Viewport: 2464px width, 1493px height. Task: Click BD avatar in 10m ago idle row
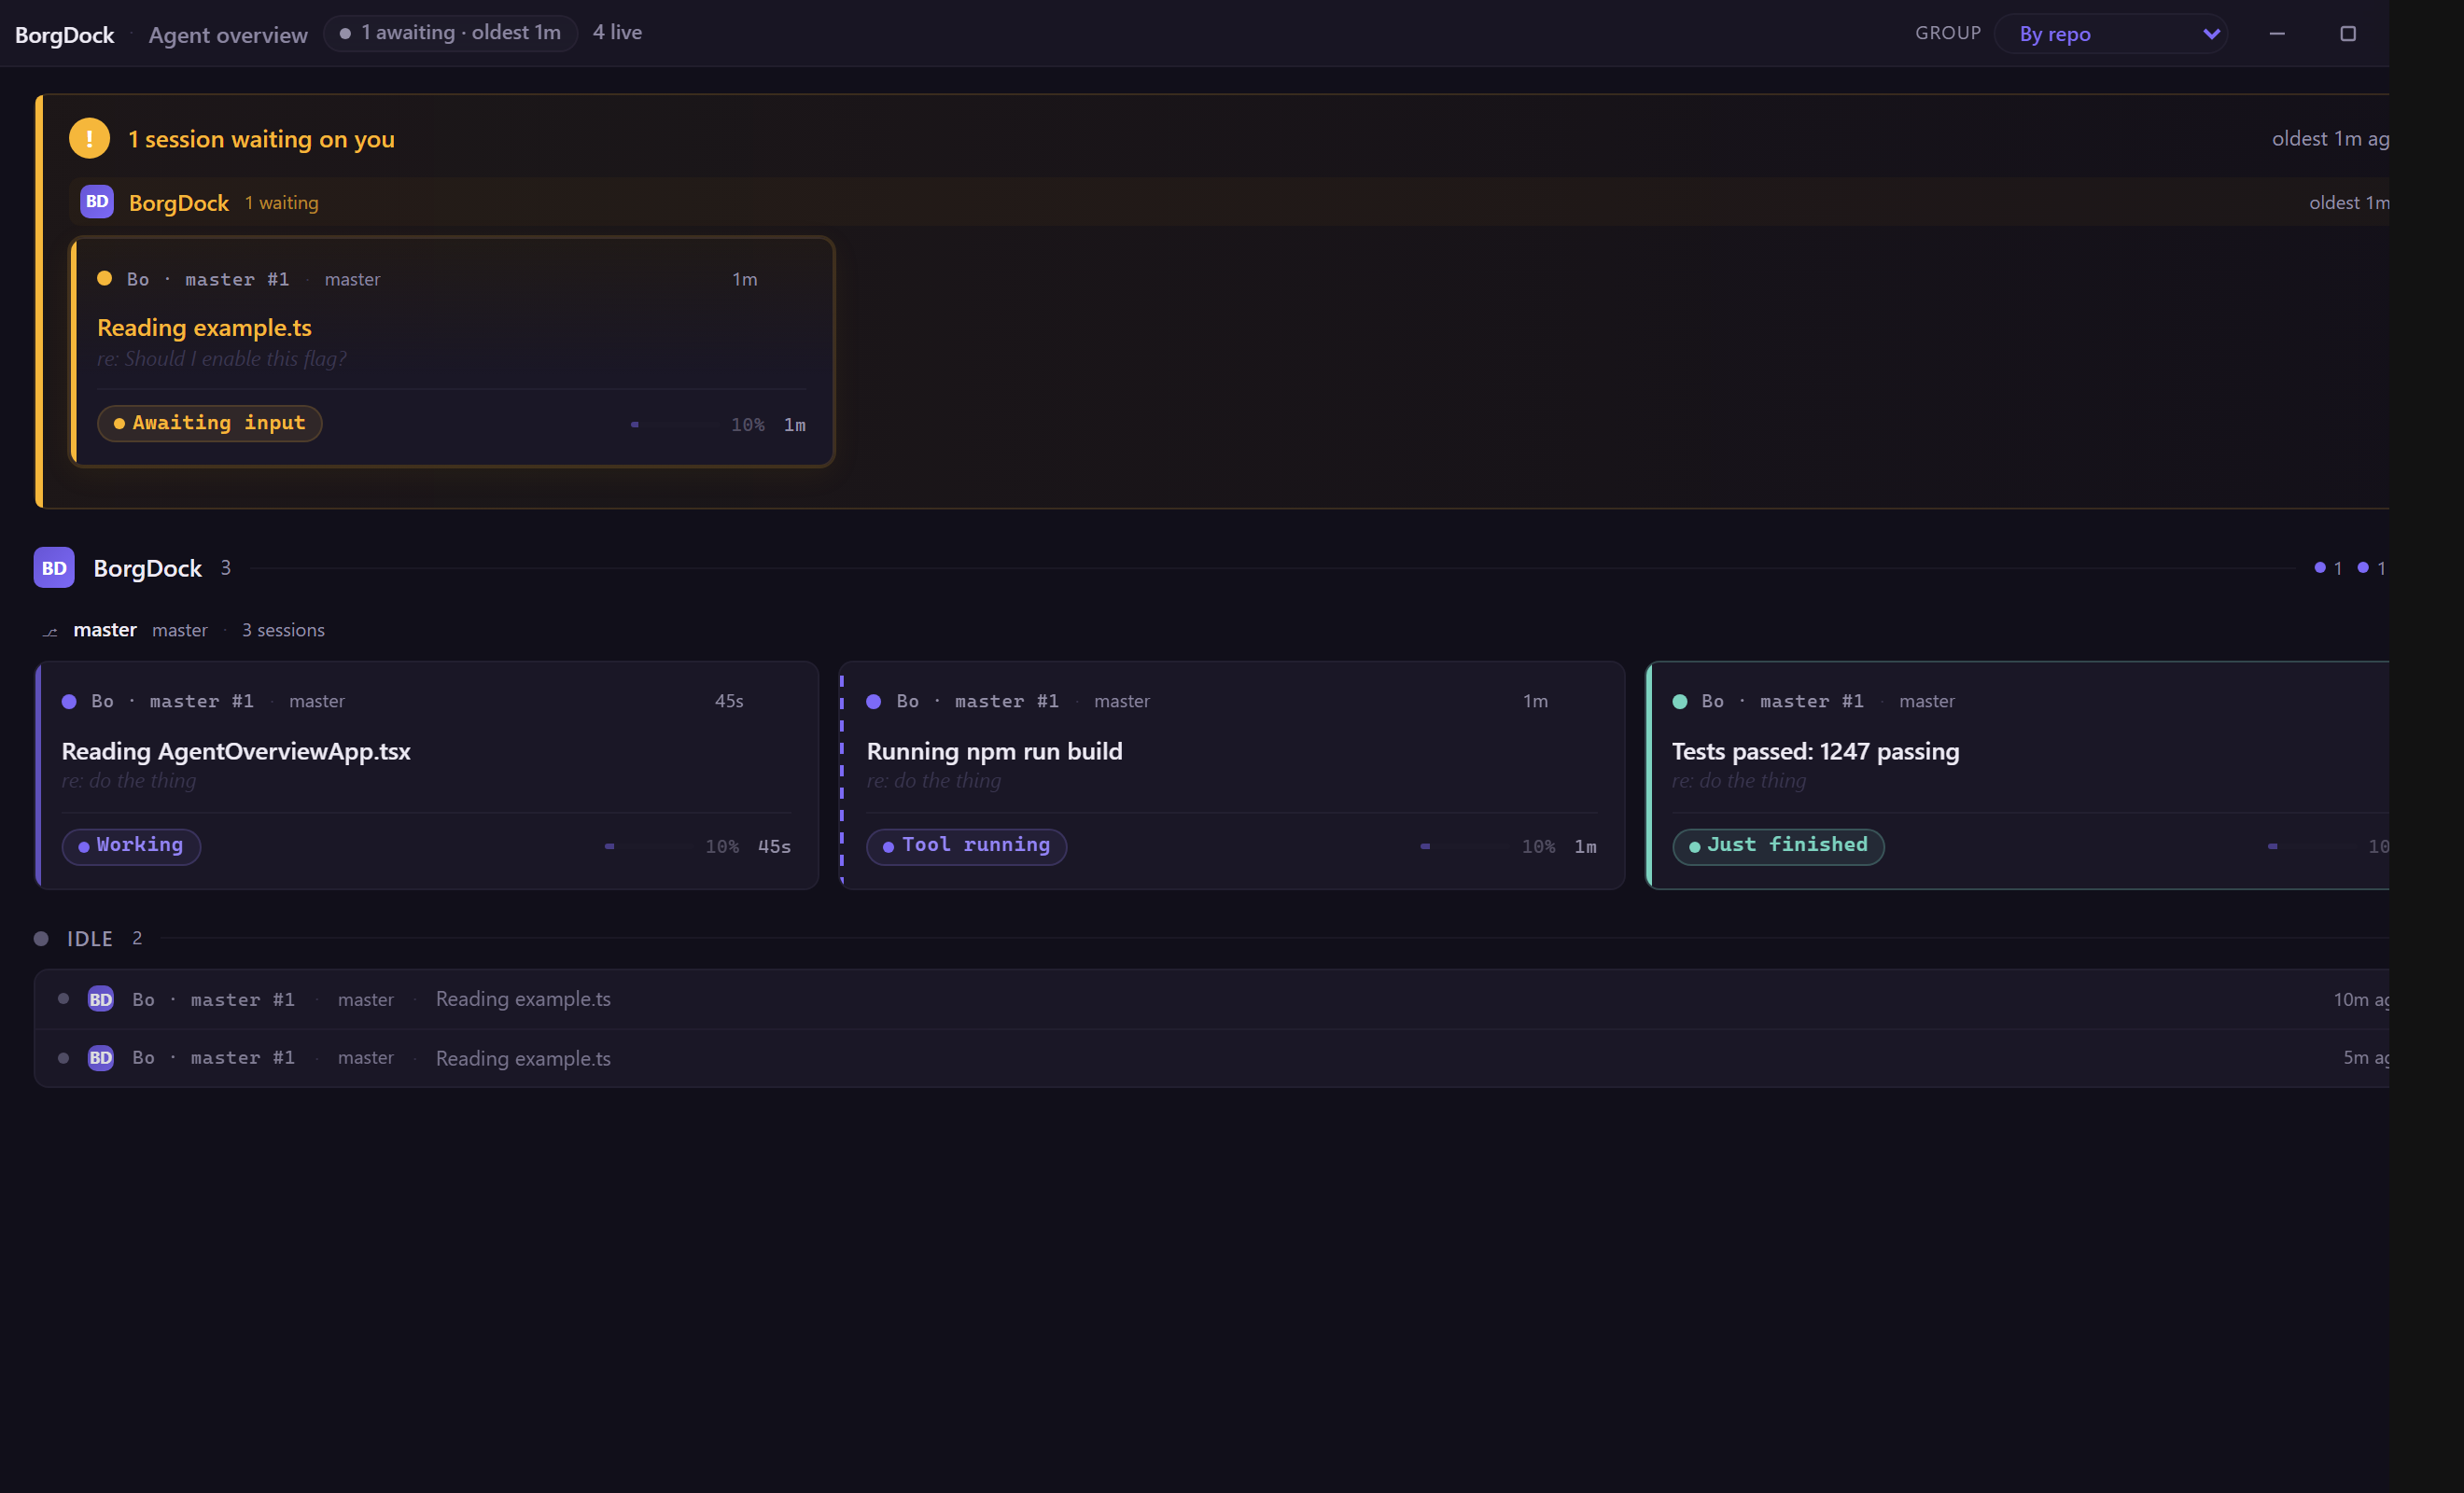pos(101,999)
